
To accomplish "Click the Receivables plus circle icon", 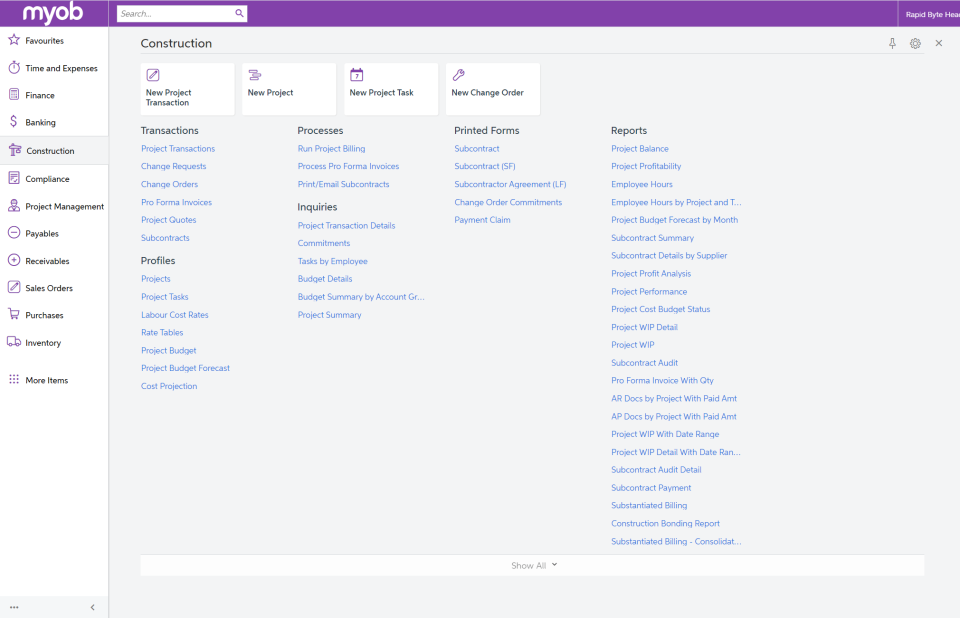I will (x=14, y=260).
